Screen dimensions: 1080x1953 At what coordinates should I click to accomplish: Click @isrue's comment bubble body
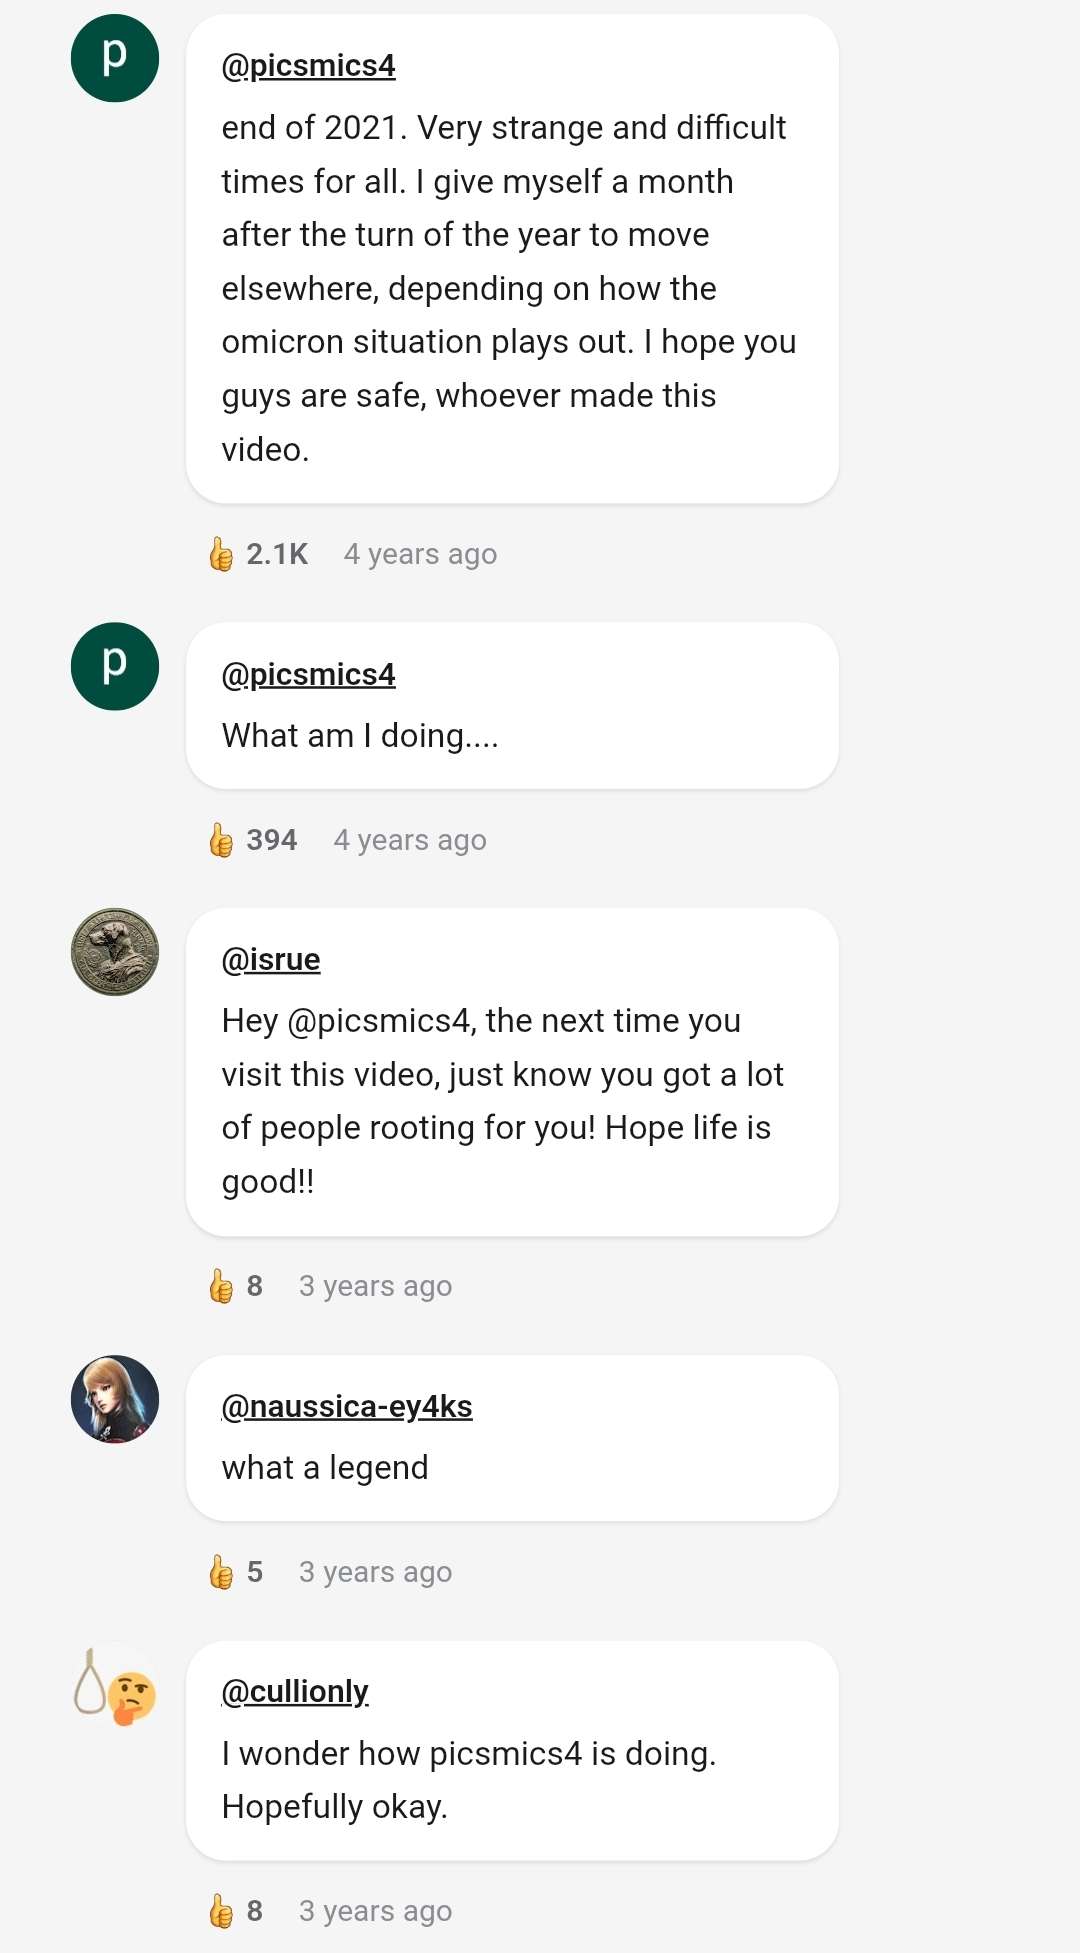(x=500, y=1100)
